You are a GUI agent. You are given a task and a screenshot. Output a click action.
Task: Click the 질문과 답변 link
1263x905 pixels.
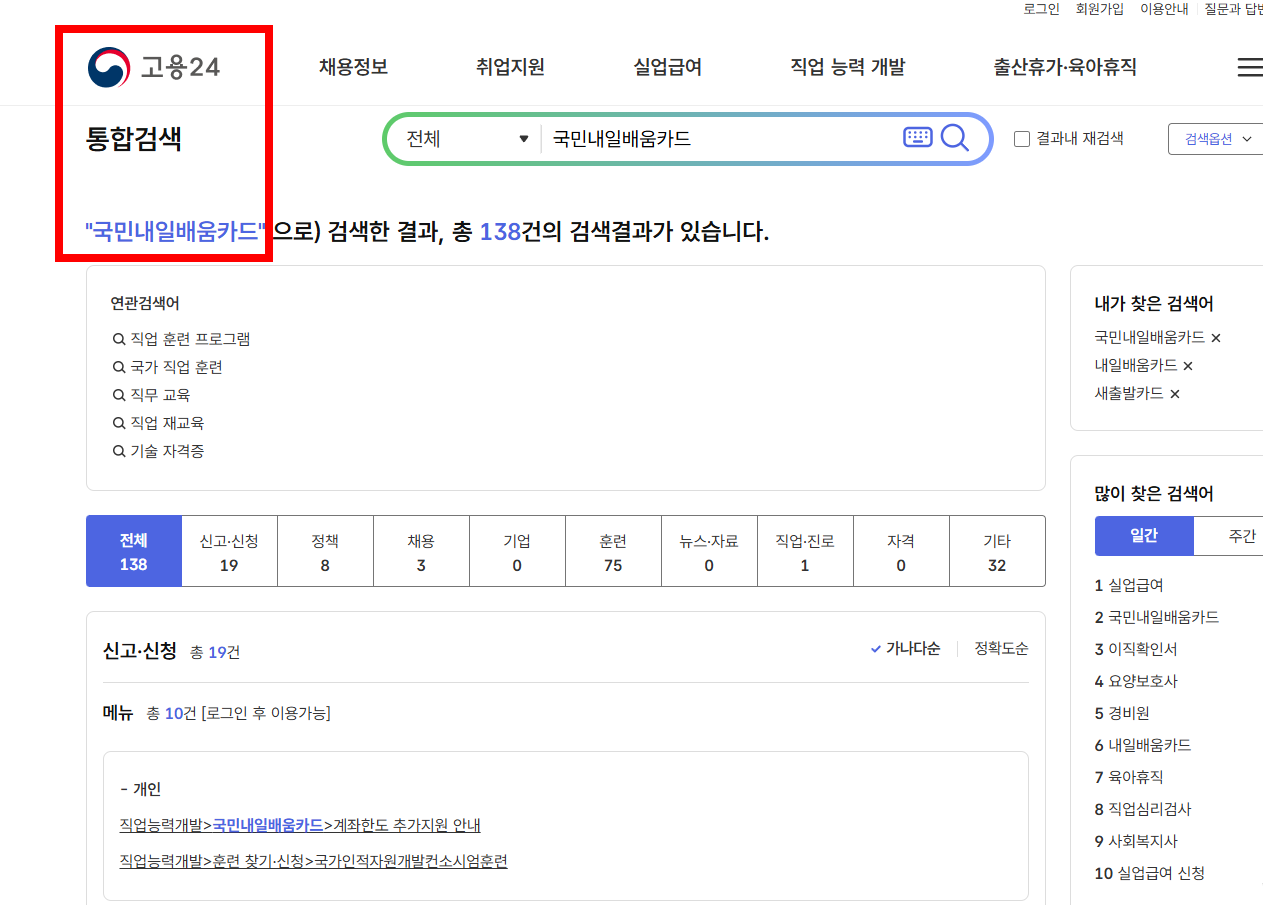point(1233,9)
